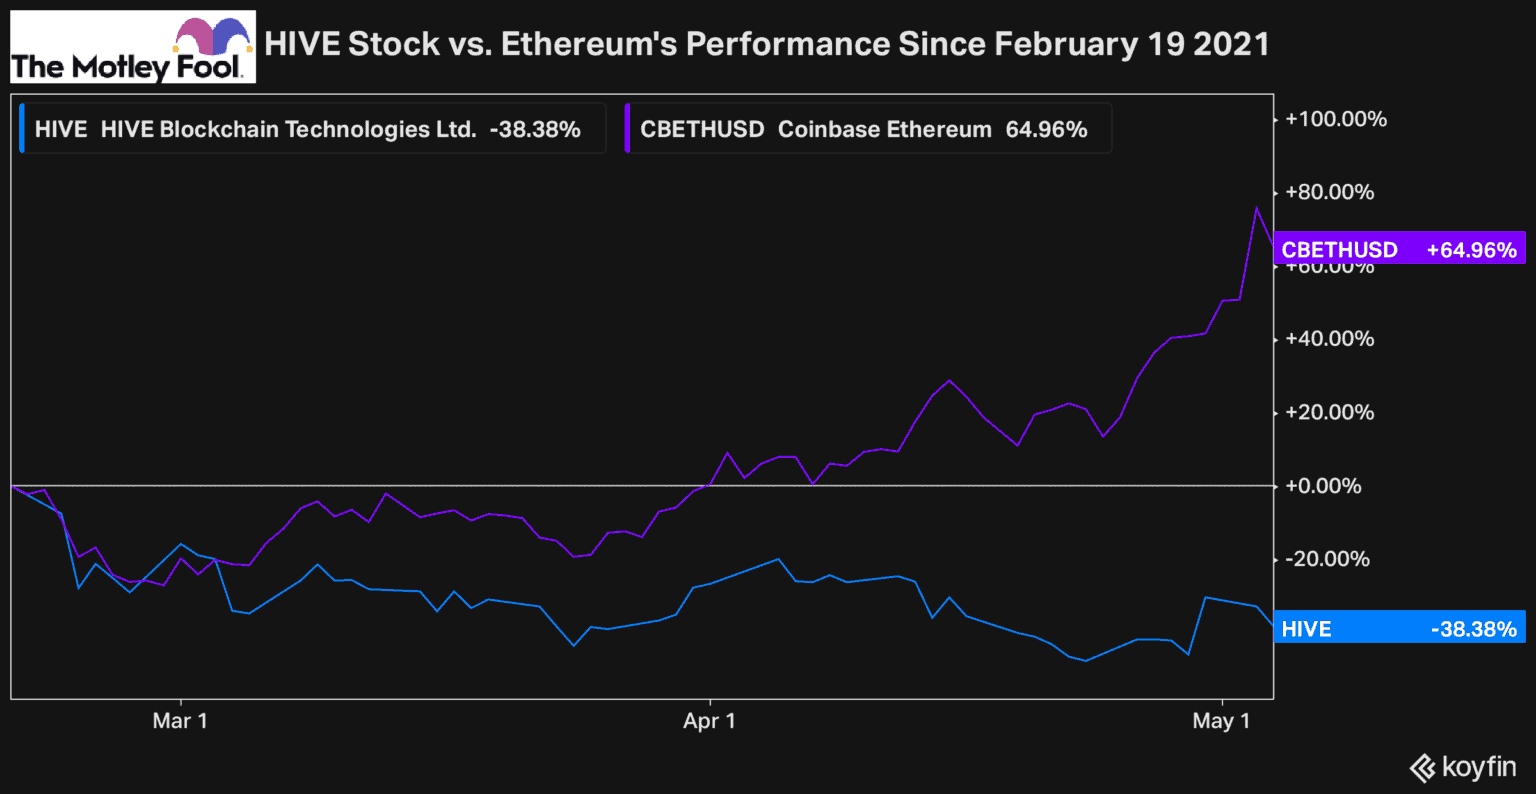Click the +80.00% y-axis label
Viewport: 1536px width, 794px height.
coord(1330,192)
